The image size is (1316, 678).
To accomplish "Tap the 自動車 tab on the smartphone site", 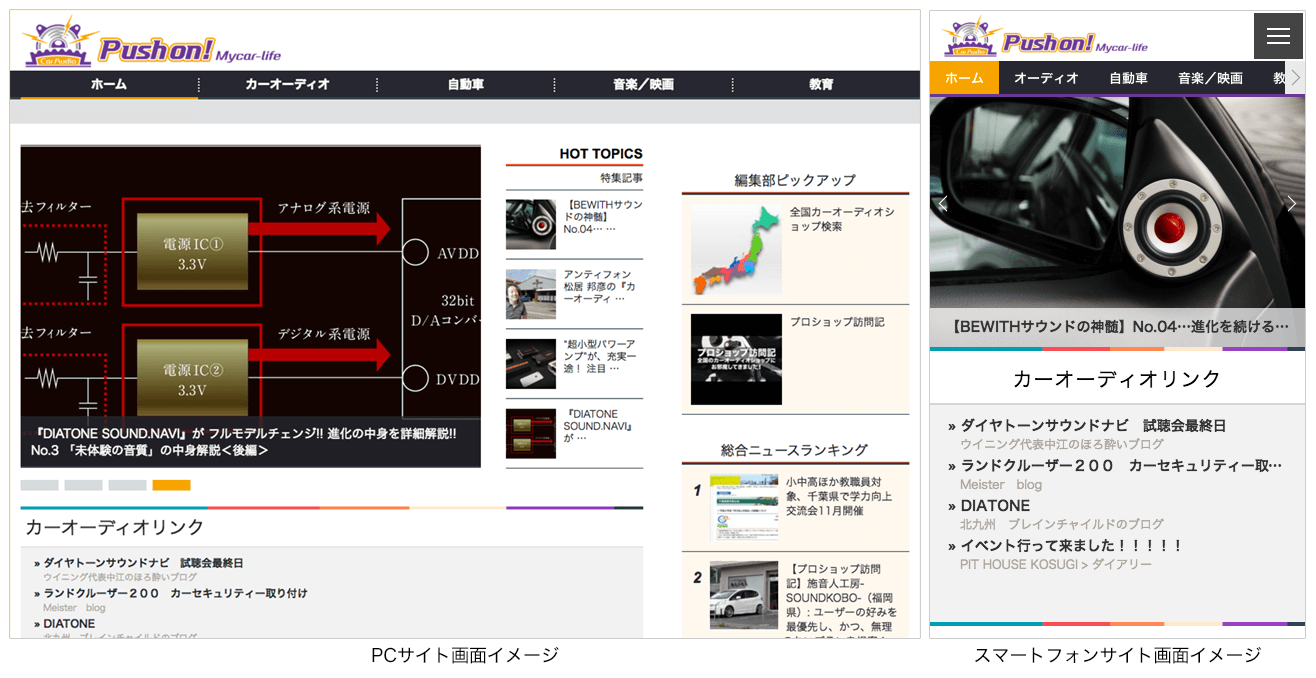I will point(1128,78).
